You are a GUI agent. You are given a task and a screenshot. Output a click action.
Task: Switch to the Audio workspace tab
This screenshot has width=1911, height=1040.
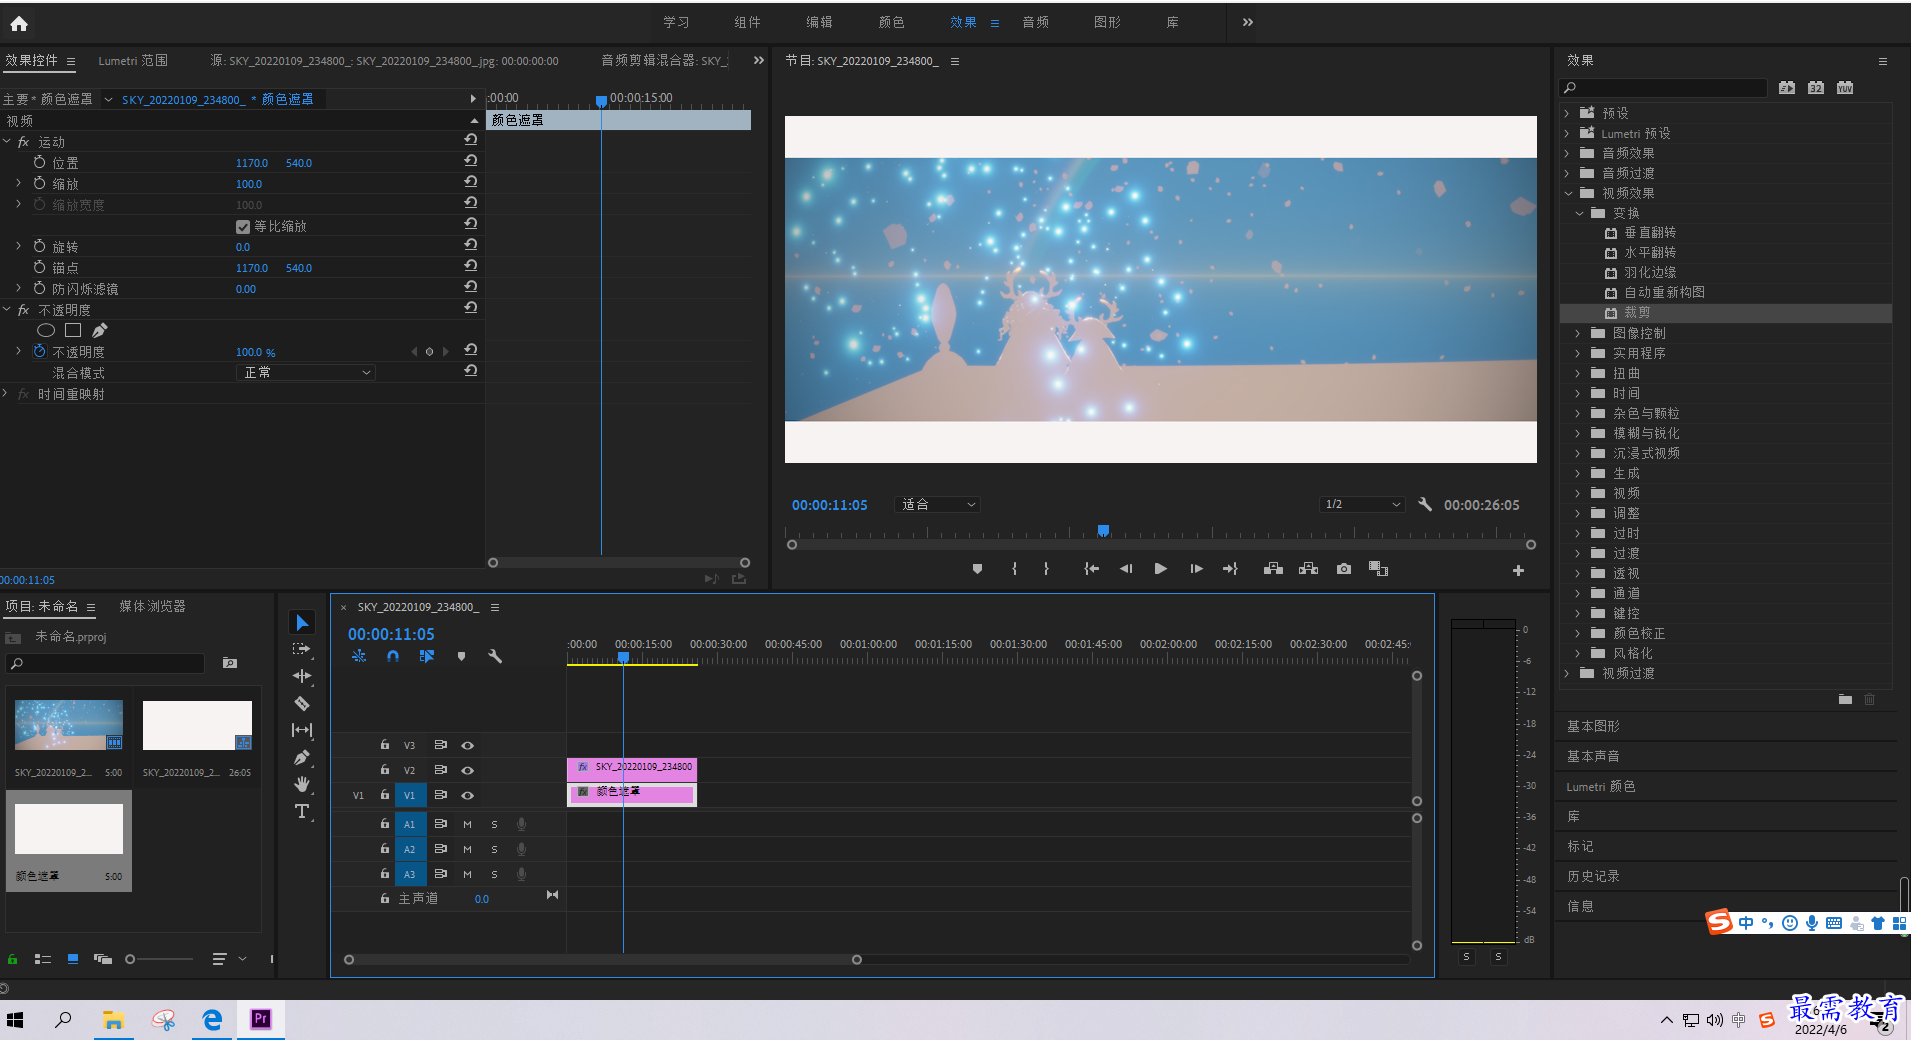pyautogui.click(x=1035, y=22)
